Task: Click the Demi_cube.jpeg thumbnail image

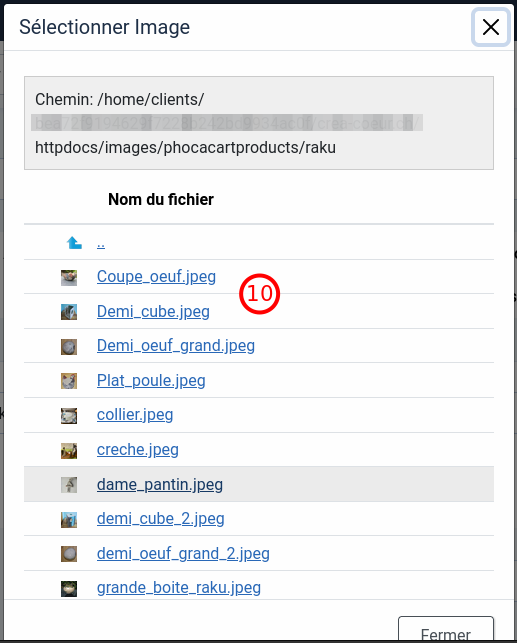Action: (x=69, y=312)
